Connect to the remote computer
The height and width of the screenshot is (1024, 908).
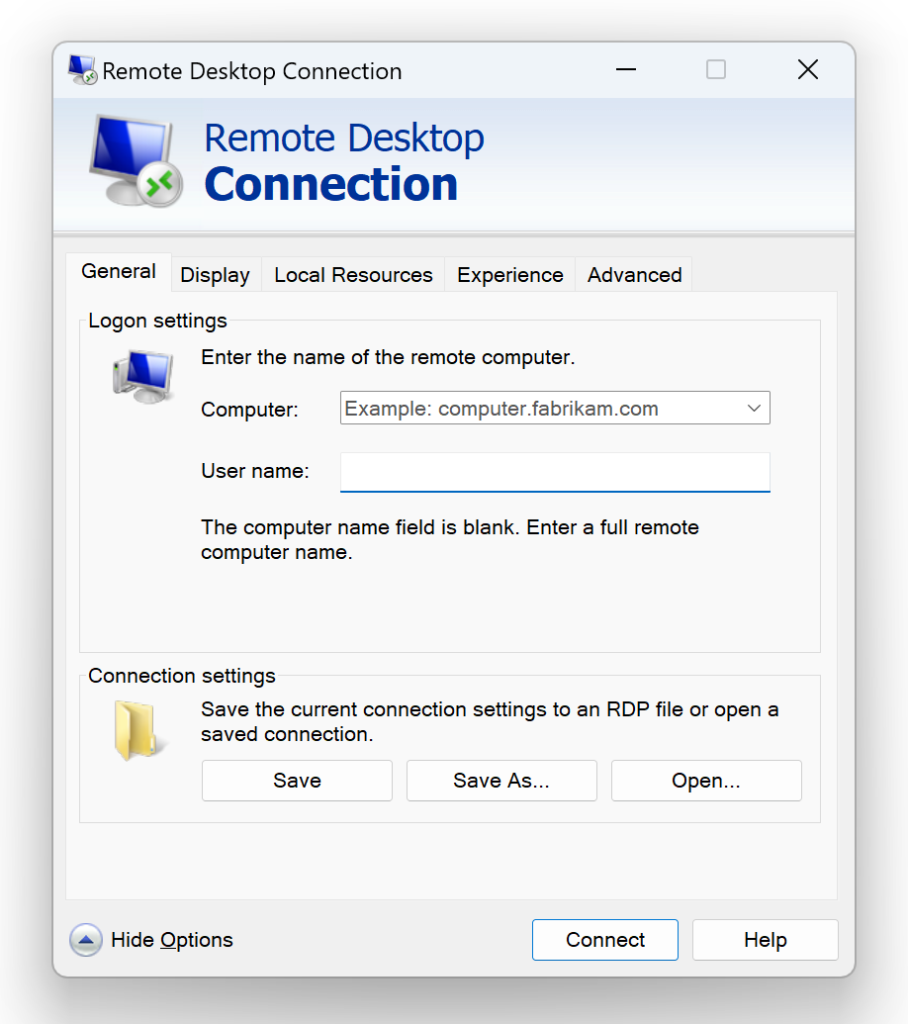604,940
